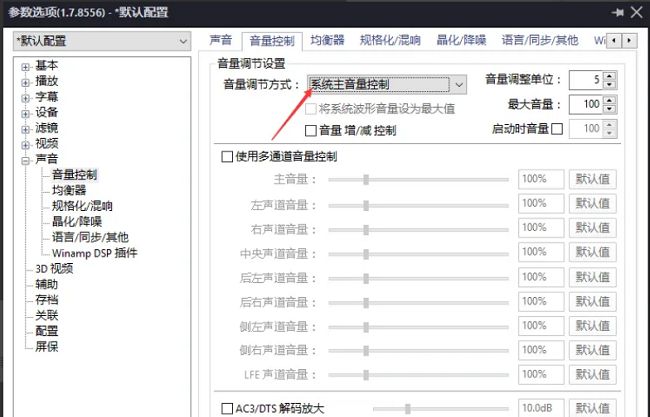Reset AC3/DTS 解码放大 with 默认值 button
Image resolution: width=650 pixels, height=417 pixels.
[592, 408]
